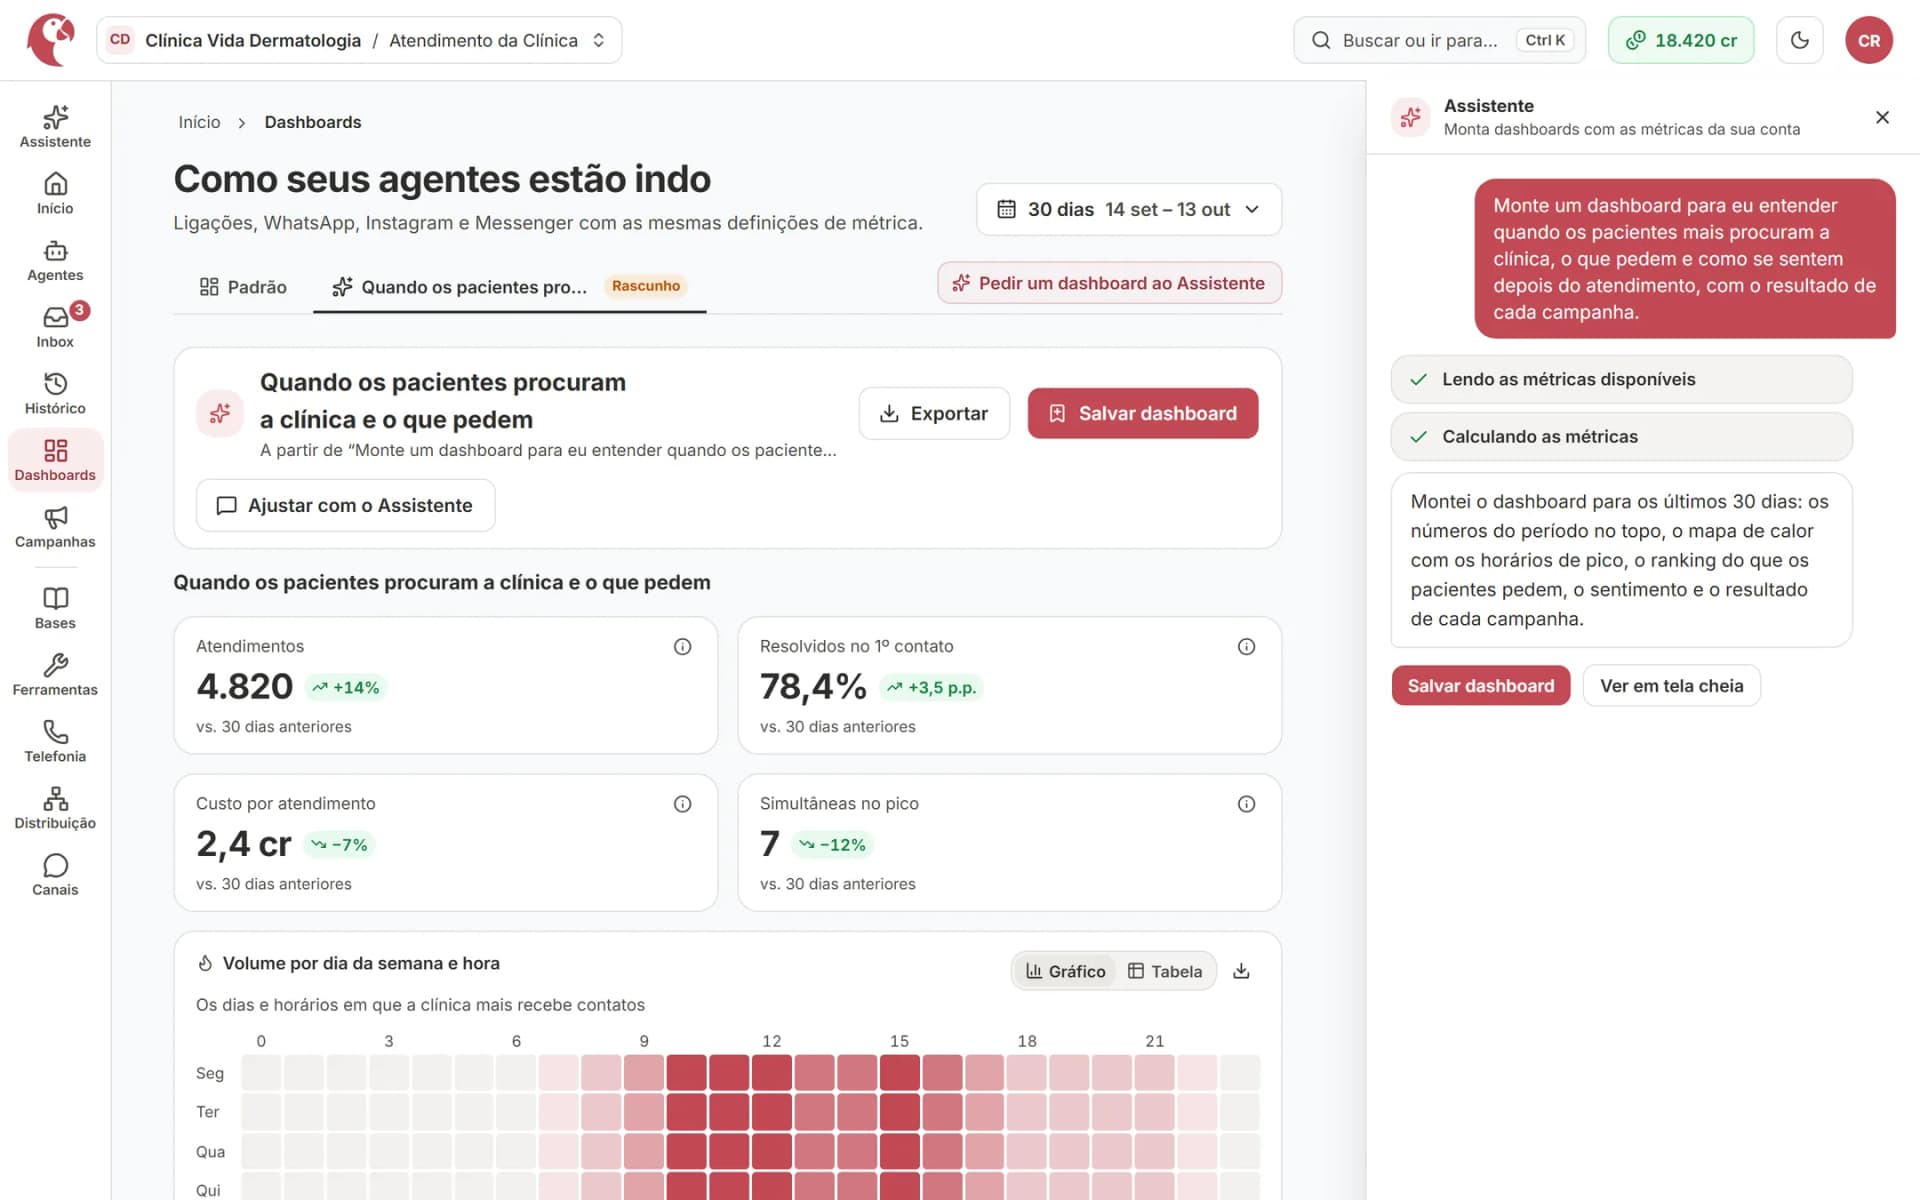1920x1200 pixels.
Task: Close the Assistente panel
Action: point(1882,118)
